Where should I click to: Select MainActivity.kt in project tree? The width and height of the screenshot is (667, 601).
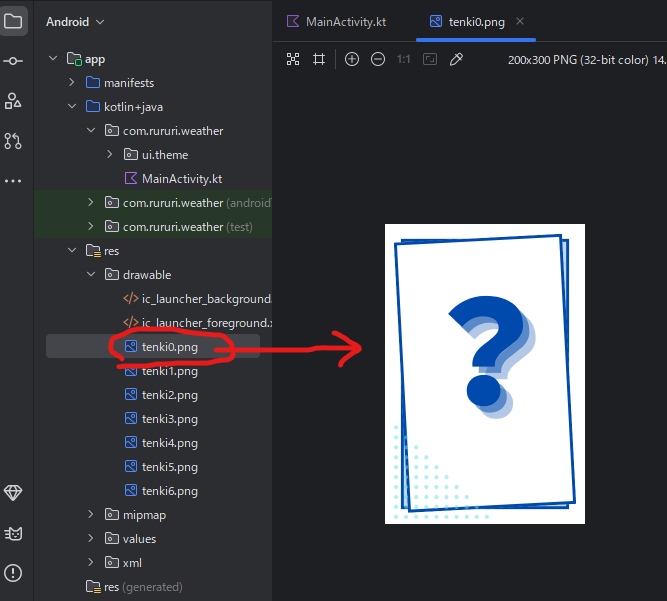click(x=173, y=179)
